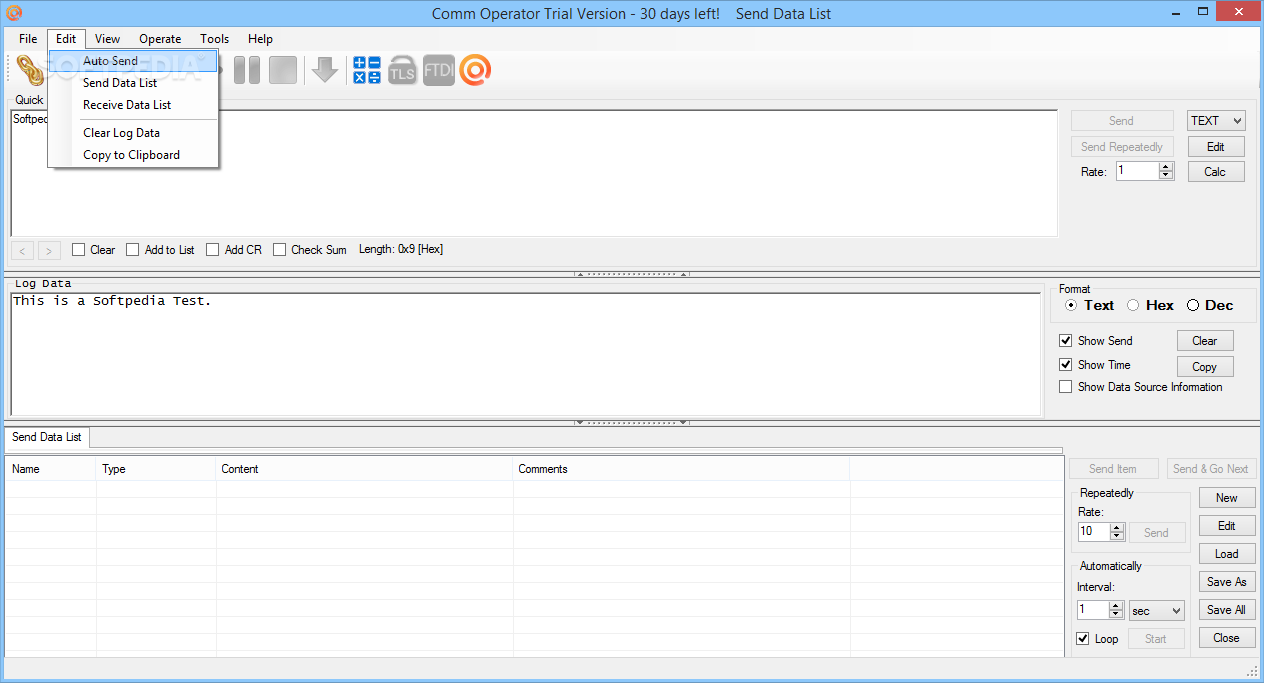The height and width of the screenshot is (683, 1264).
Task: Open the Help menu
Action: tap(260, 39)
